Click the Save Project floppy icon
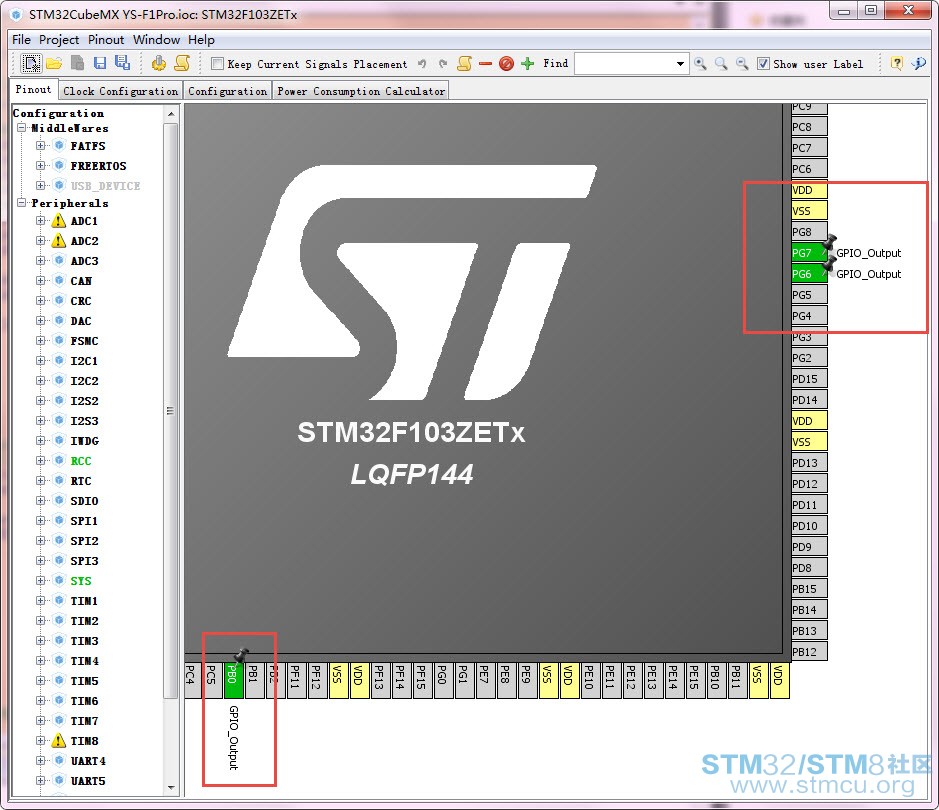 tap(100, 63)
